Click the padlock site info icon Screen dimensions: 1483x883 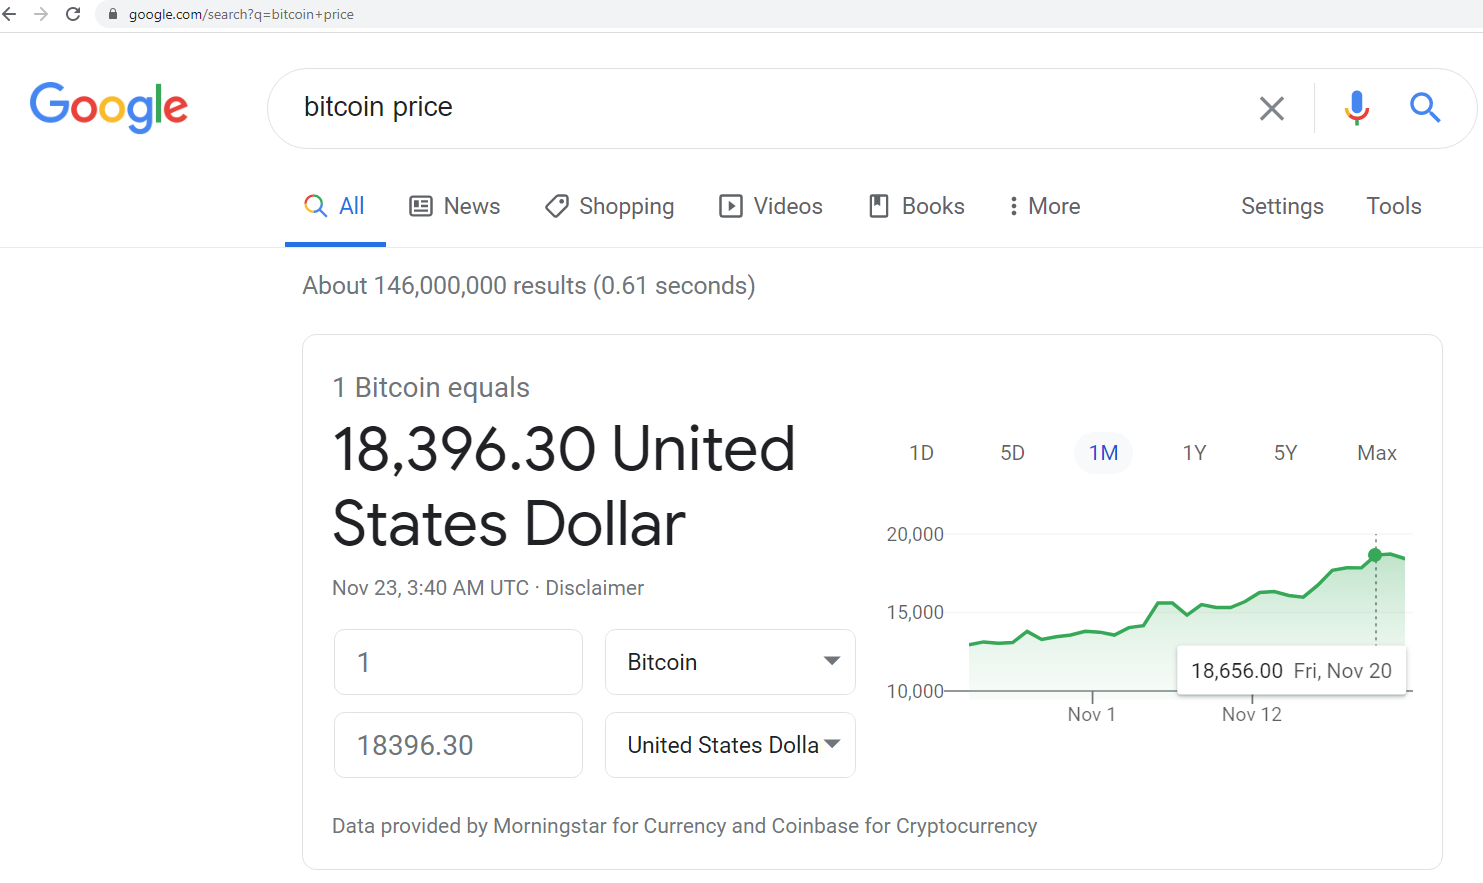tap(113, 14)
